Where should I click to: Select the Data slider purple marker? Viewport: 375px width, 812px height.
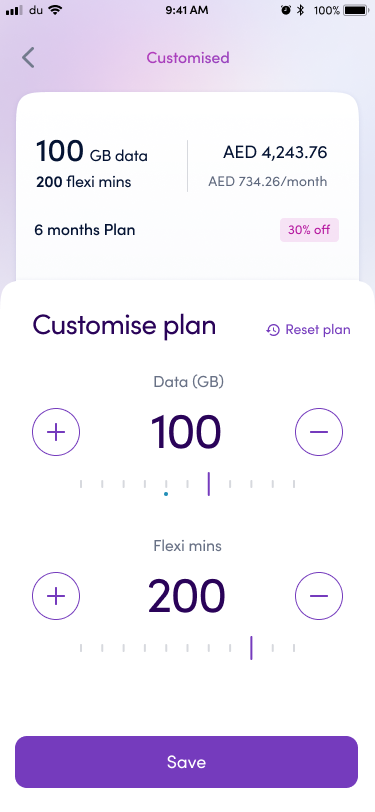point(209,484)
